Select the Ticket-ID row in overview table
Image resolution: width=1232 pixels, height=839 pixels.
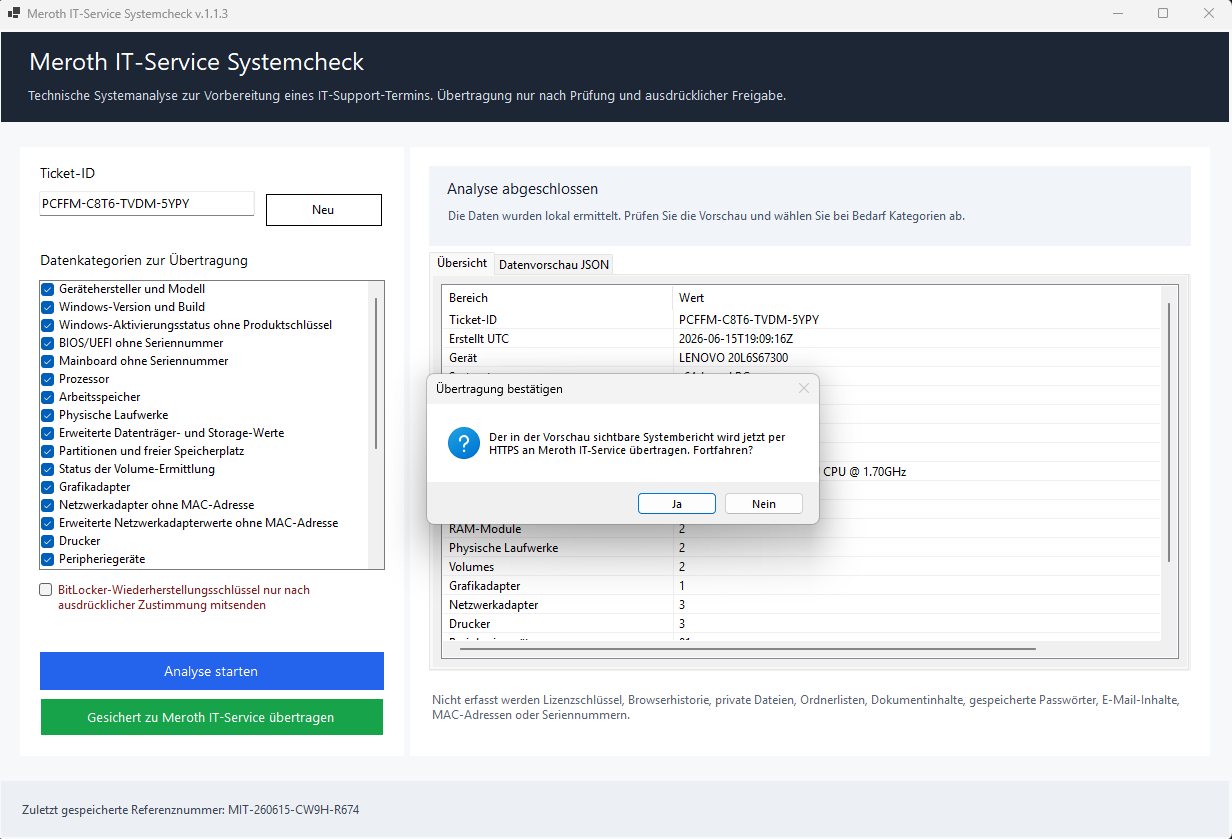(802, 320)
